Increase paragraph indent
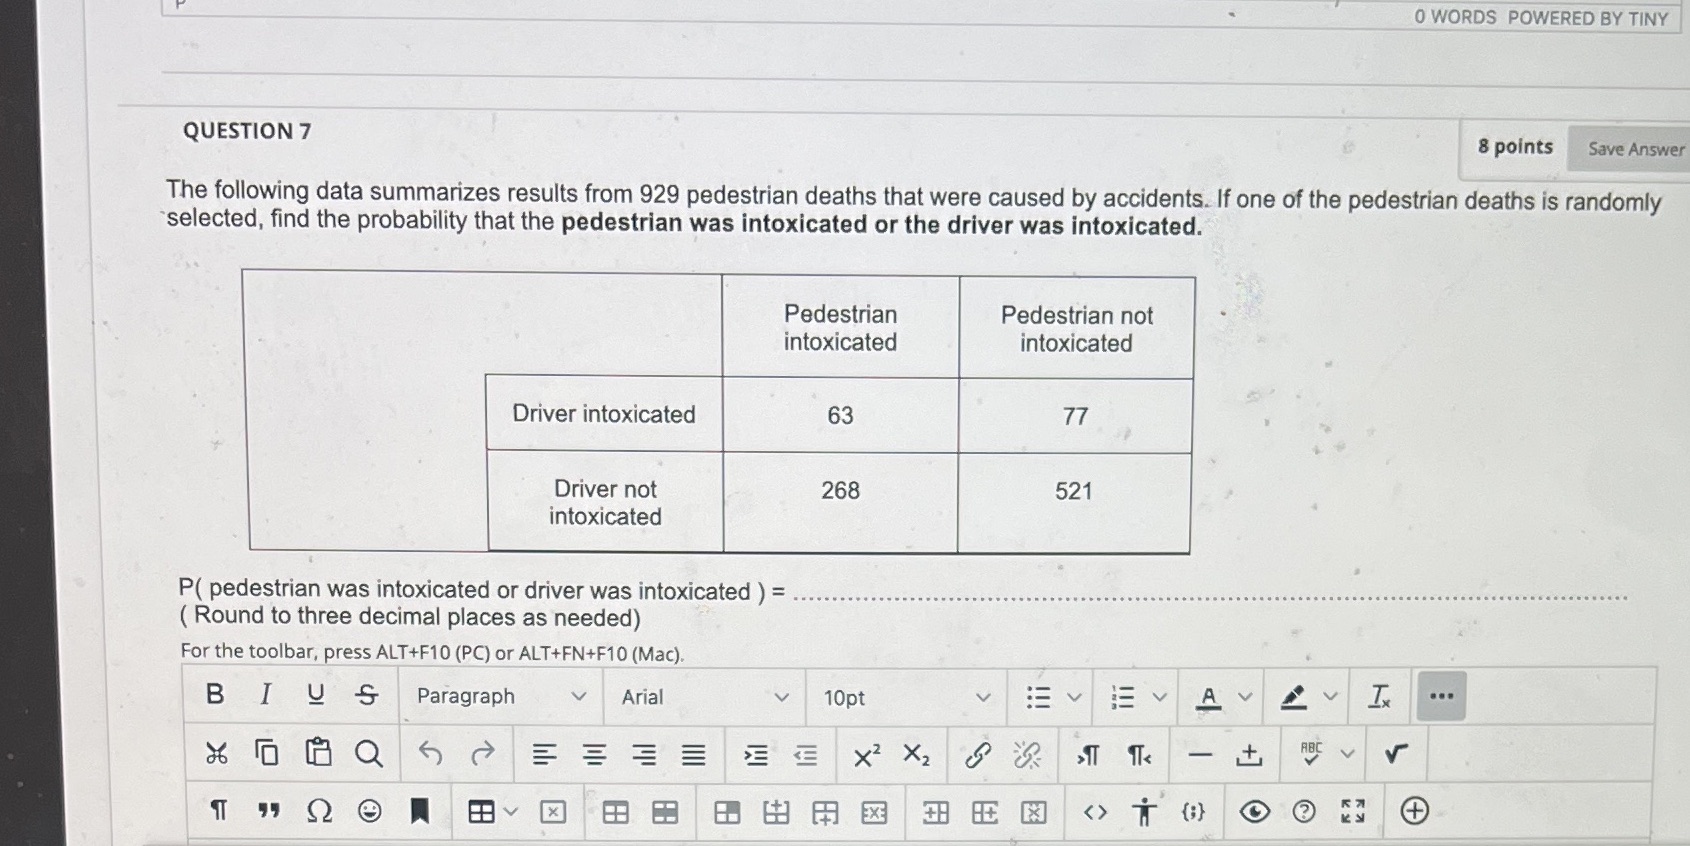Image resolution: width=1690 pixels, height=846 pixels. click(x=756, y=756)
